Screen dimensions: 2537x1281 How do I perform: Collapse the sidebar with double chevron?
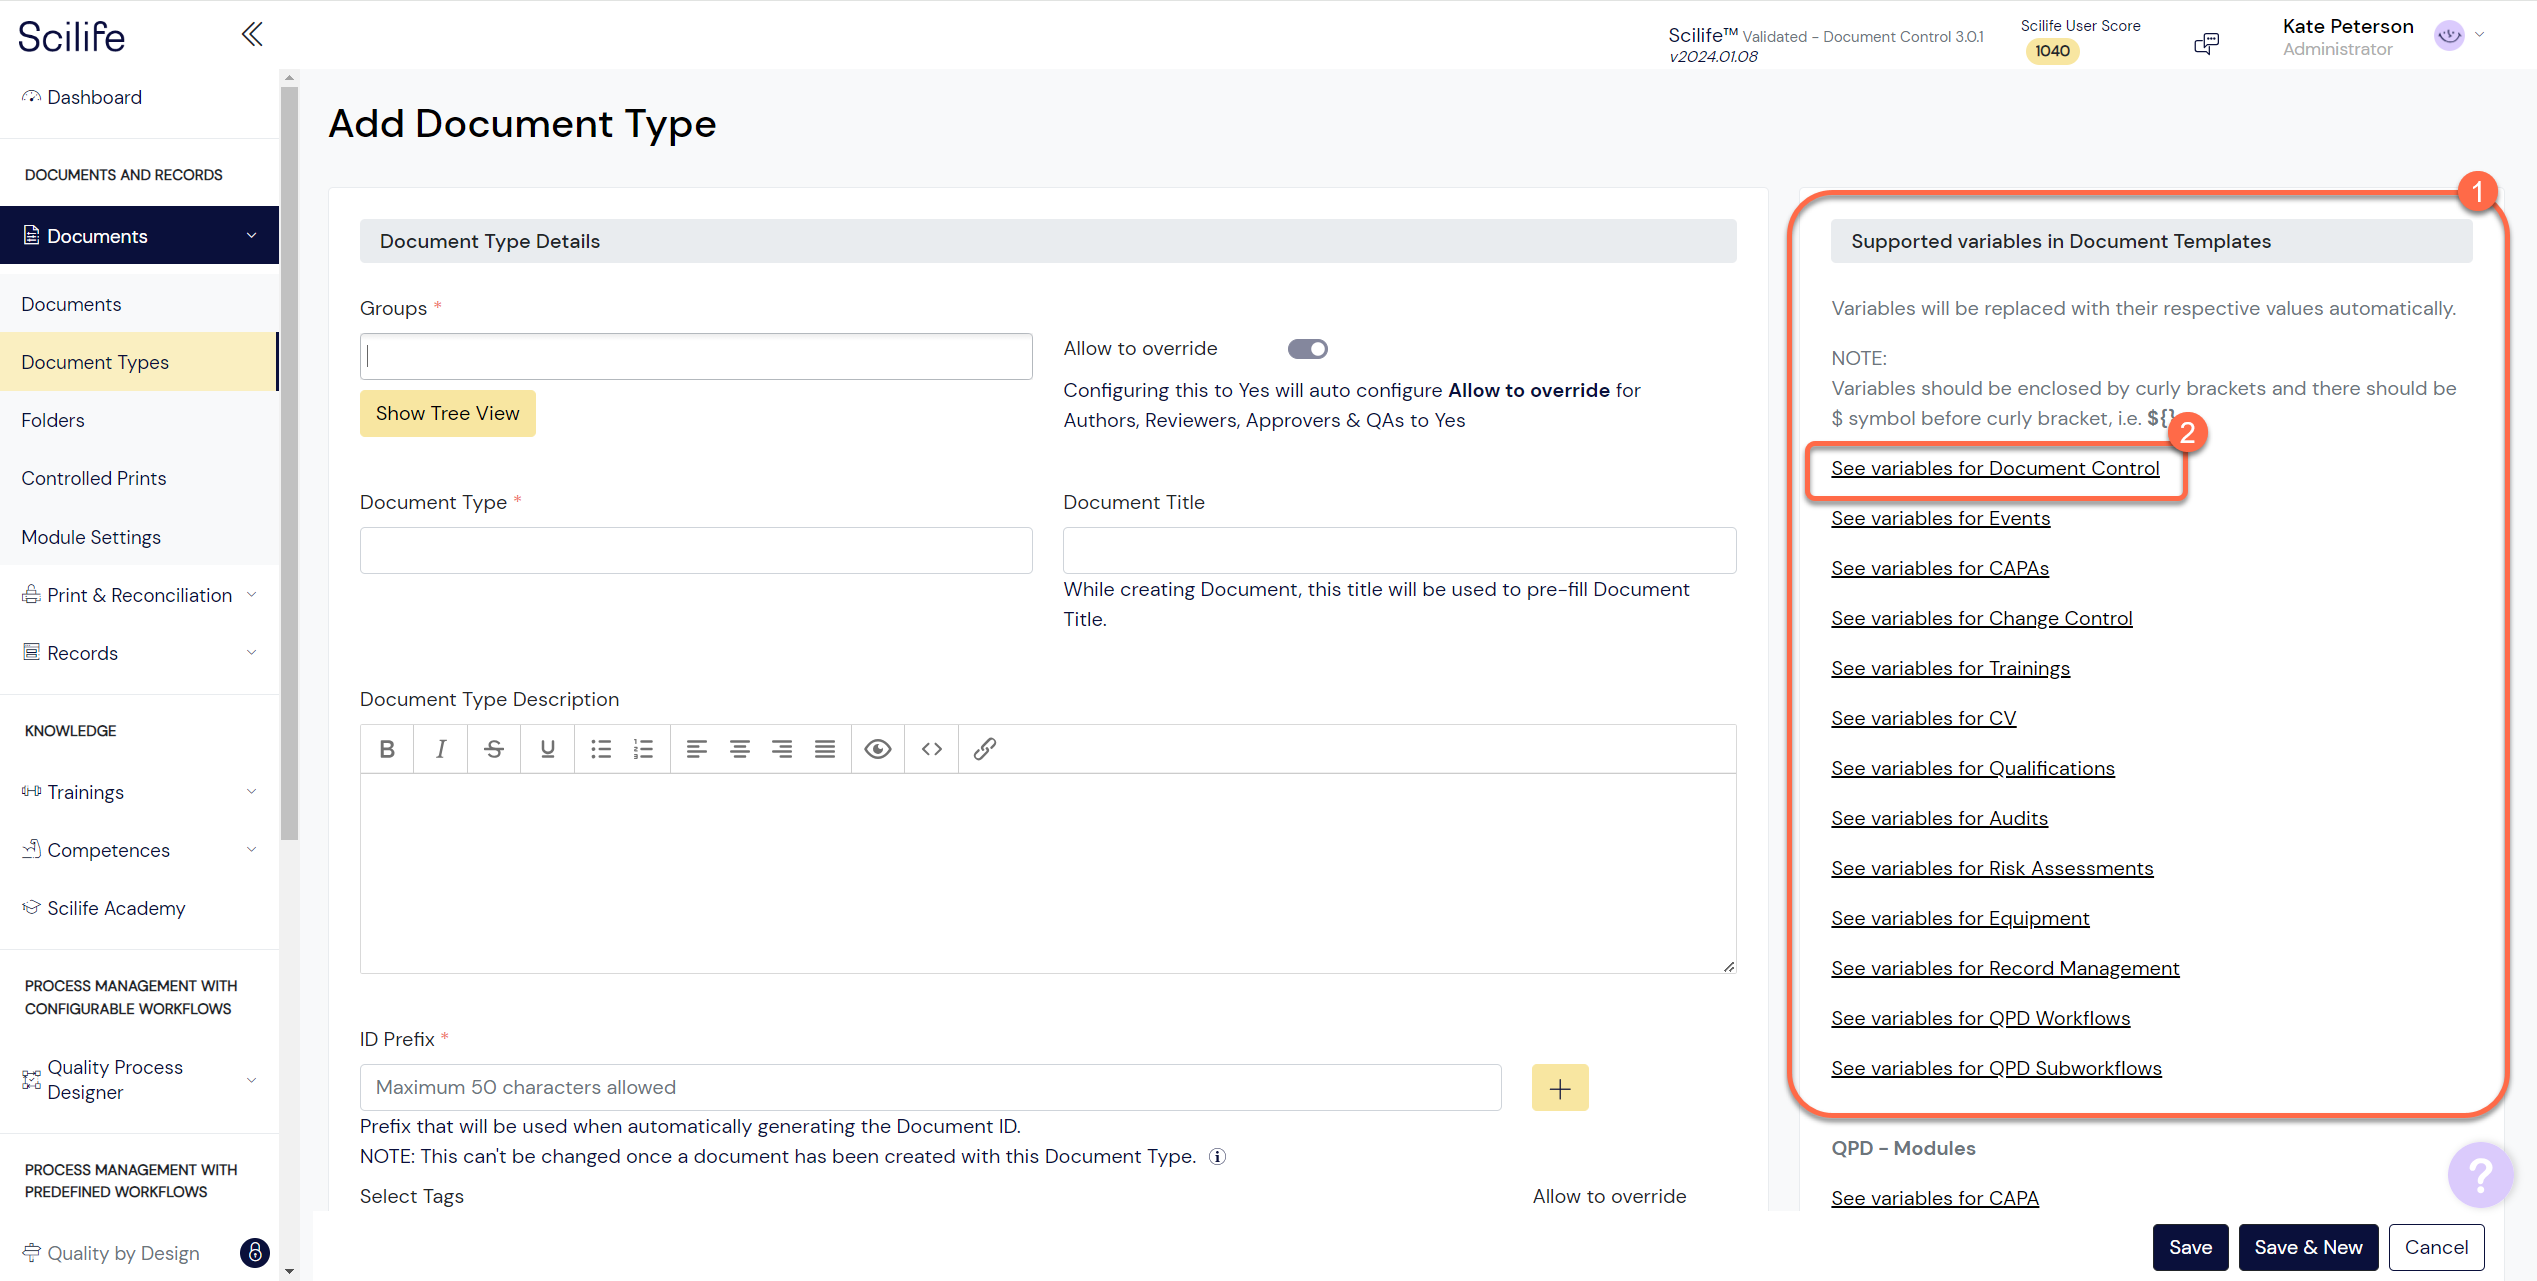pos(252,35)
